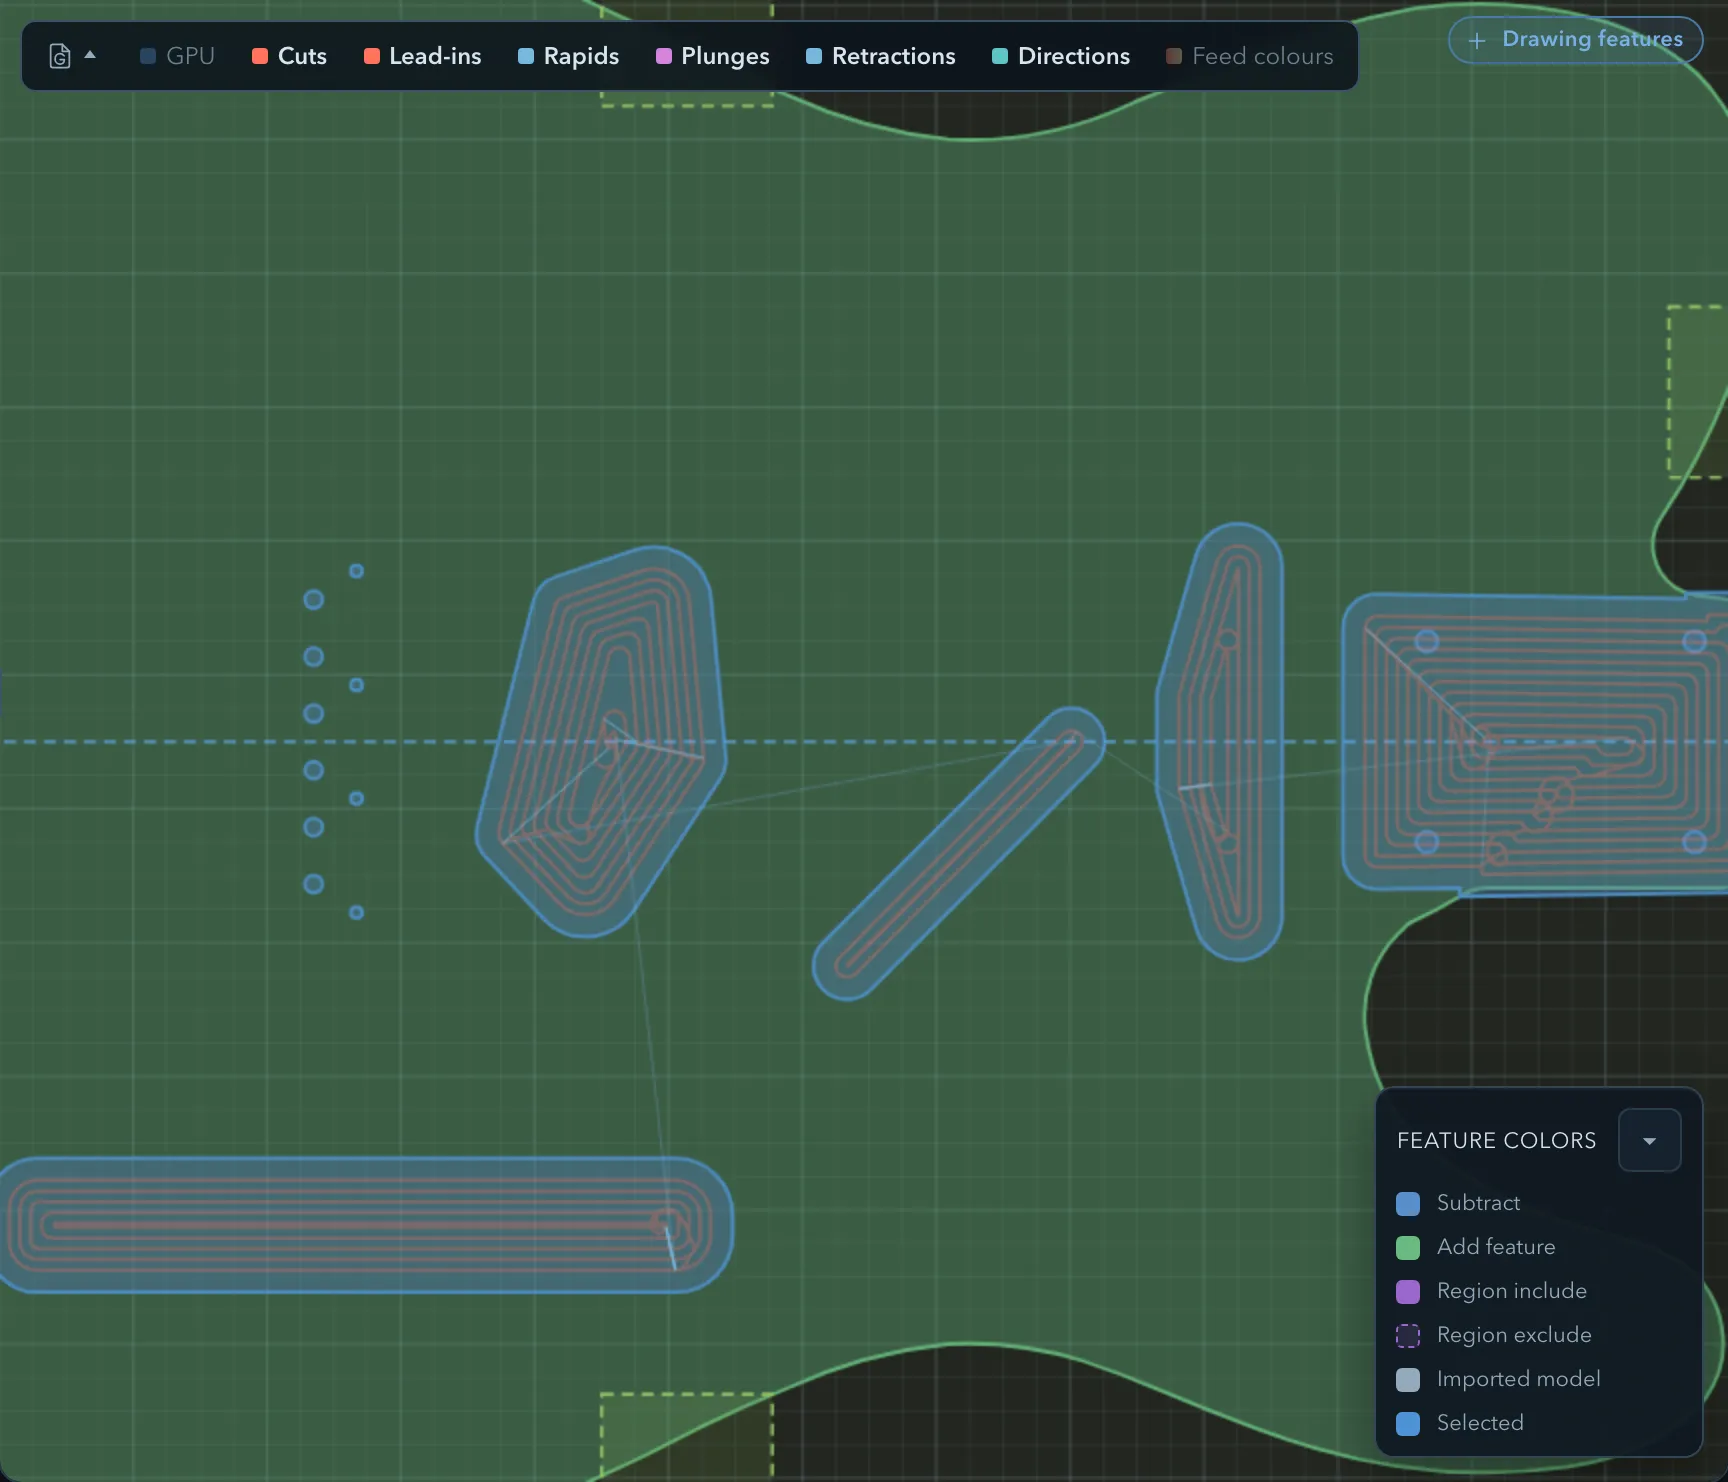Click the Region include color swatch
The width and height of the screenshot is (1728, 1482).
1408,1291
